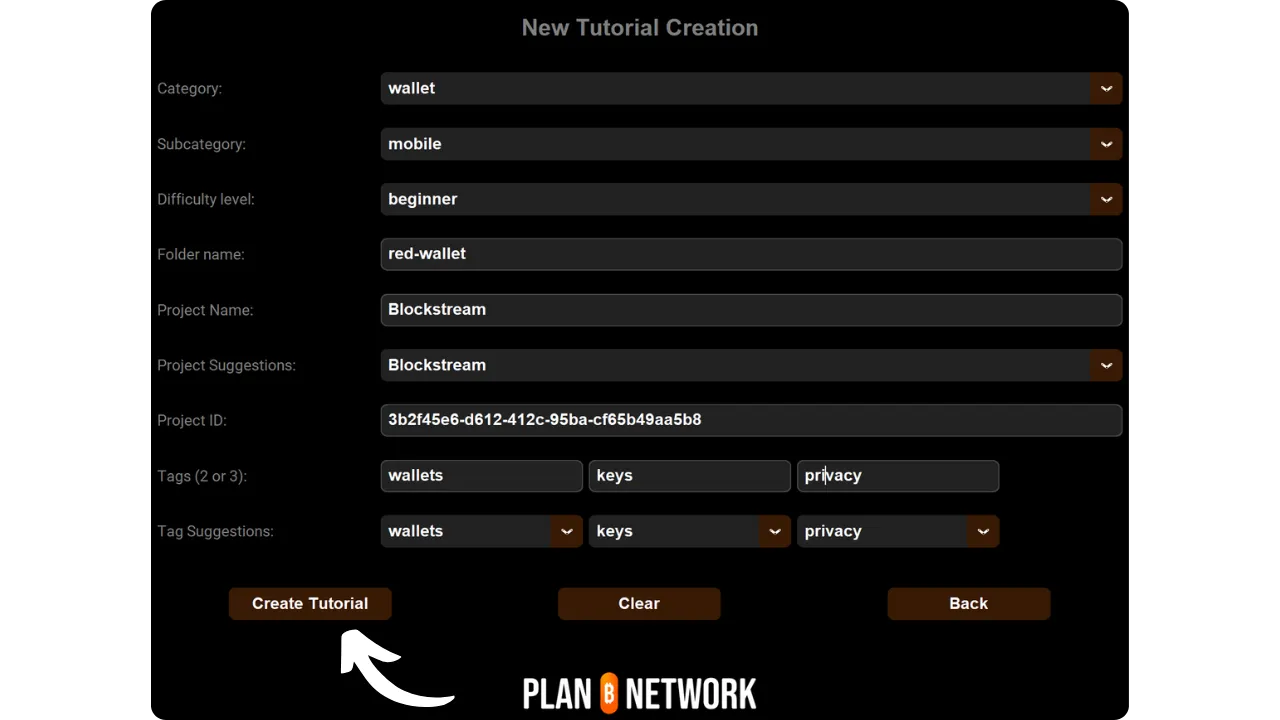The height and width of the screenshot is (720, 1280).
Task: Open the privacy tag suggestion dropdown
Action: 983,531
